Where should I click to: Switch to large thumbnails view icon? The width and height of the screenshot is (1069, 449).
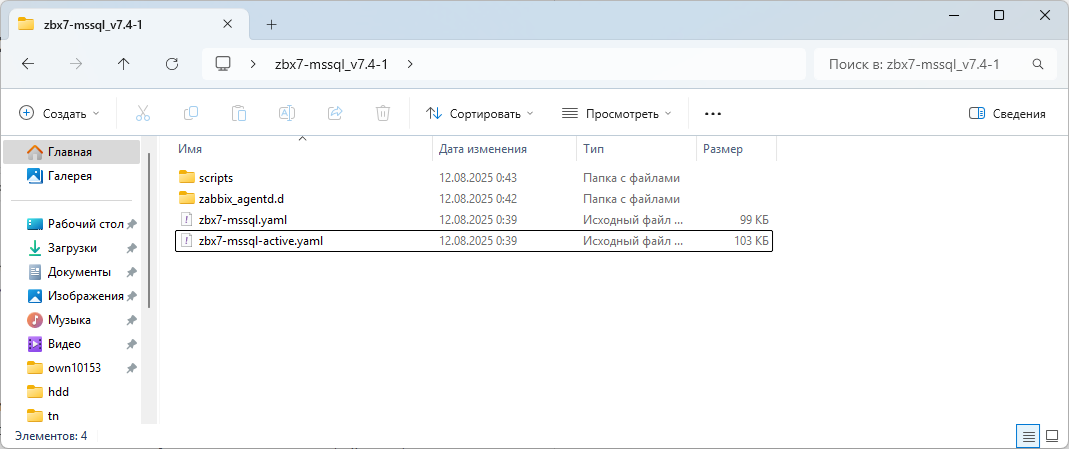click(x=1051, y=435)
